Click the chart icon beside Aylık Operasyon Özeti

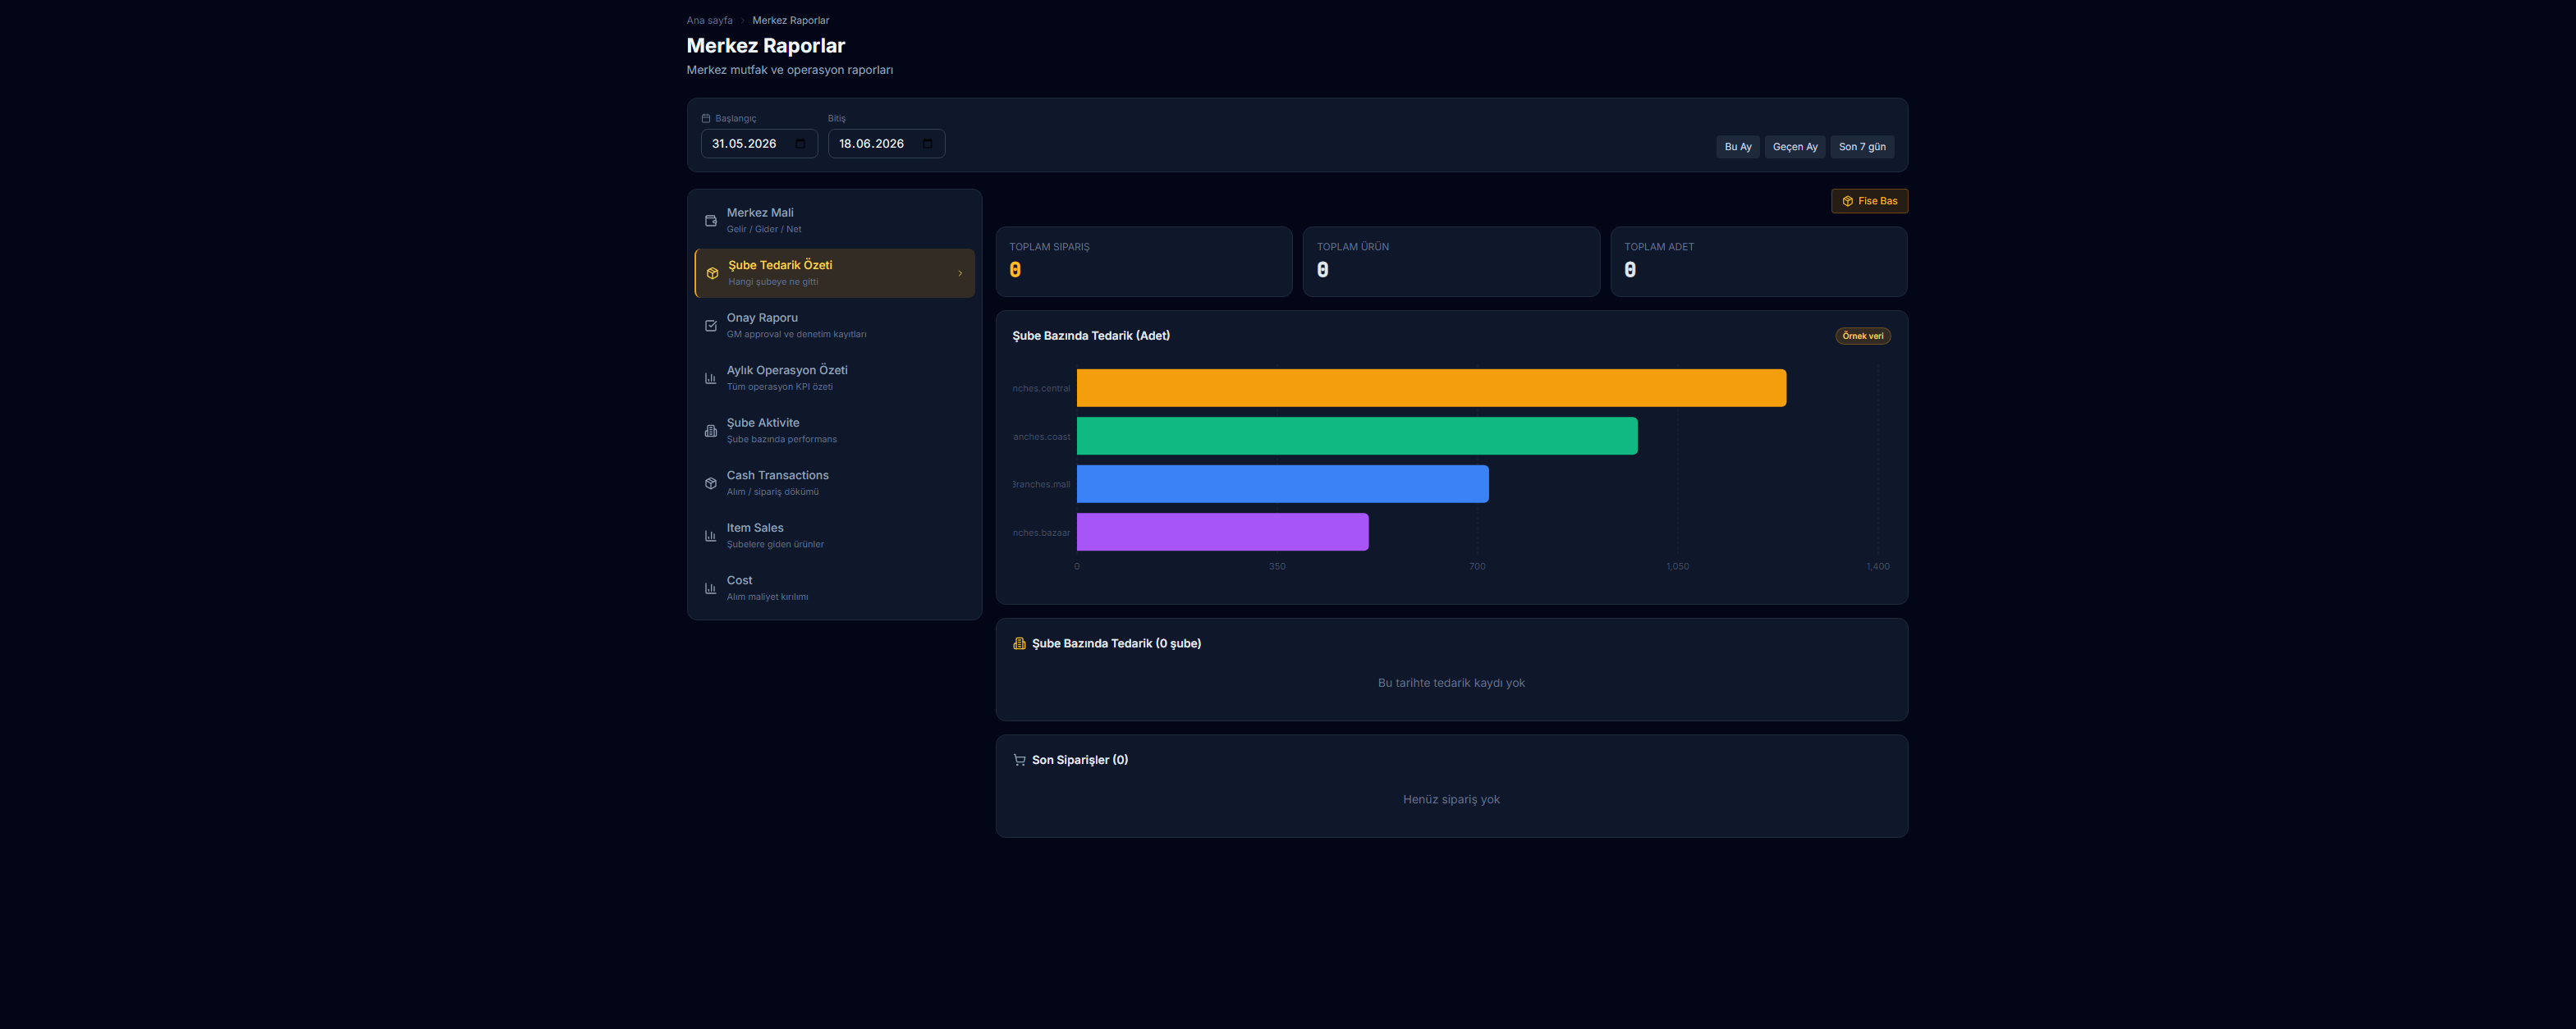click(x=710, y=378)
